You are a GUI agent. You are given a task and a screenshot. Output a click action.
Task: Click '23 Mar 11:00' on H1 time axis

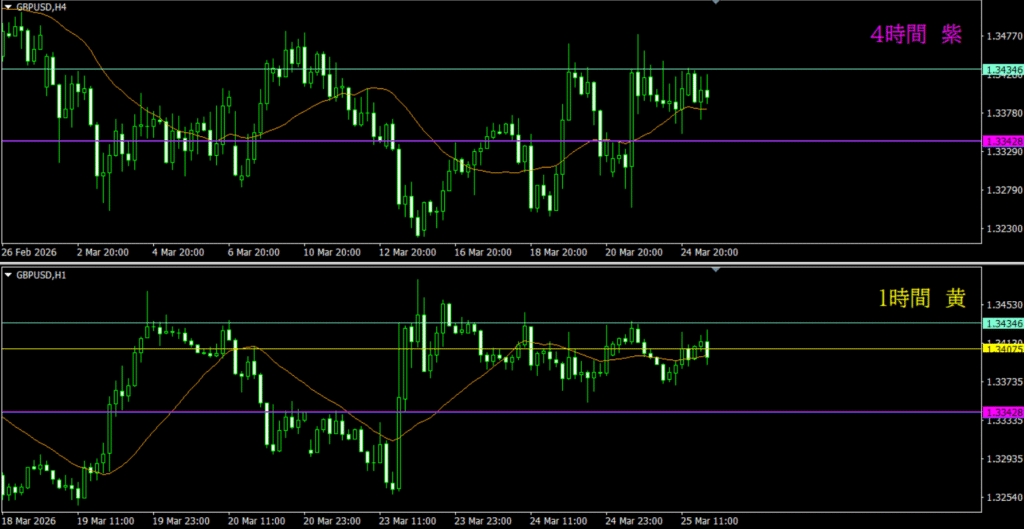(407, 521)
